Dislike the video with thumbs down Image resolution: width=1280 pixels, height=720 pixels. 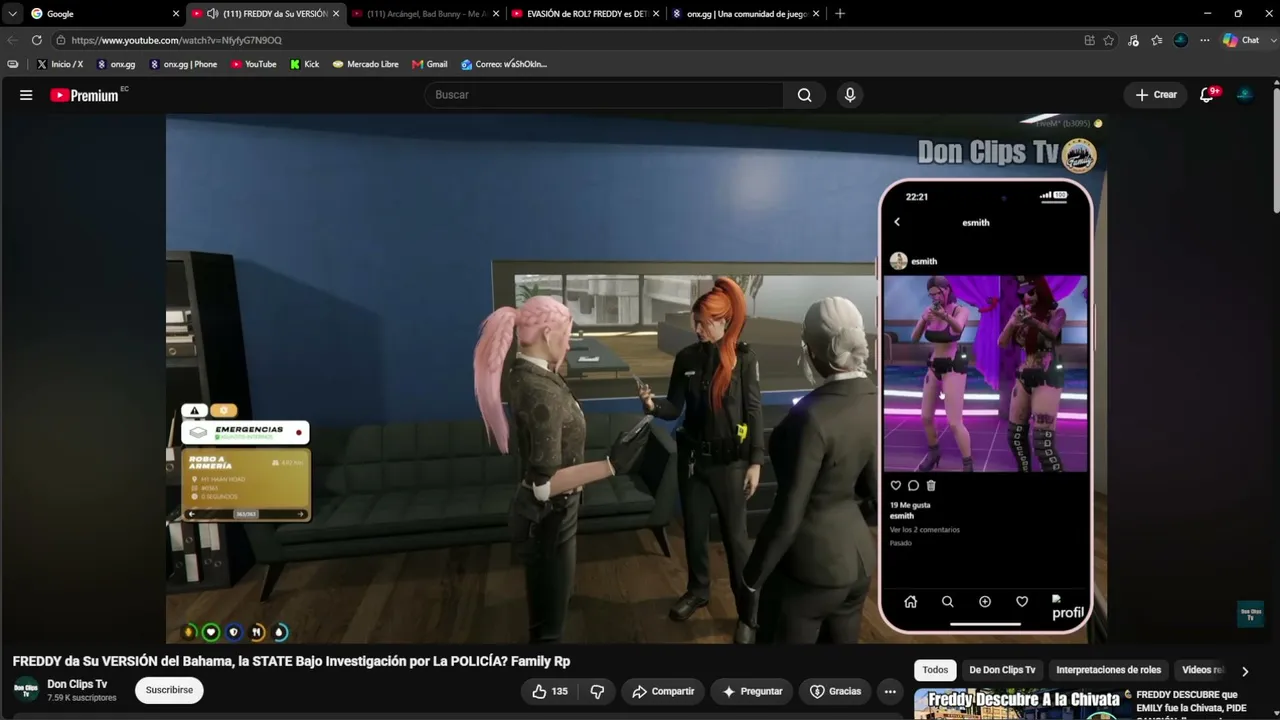(x=597, y=691)
